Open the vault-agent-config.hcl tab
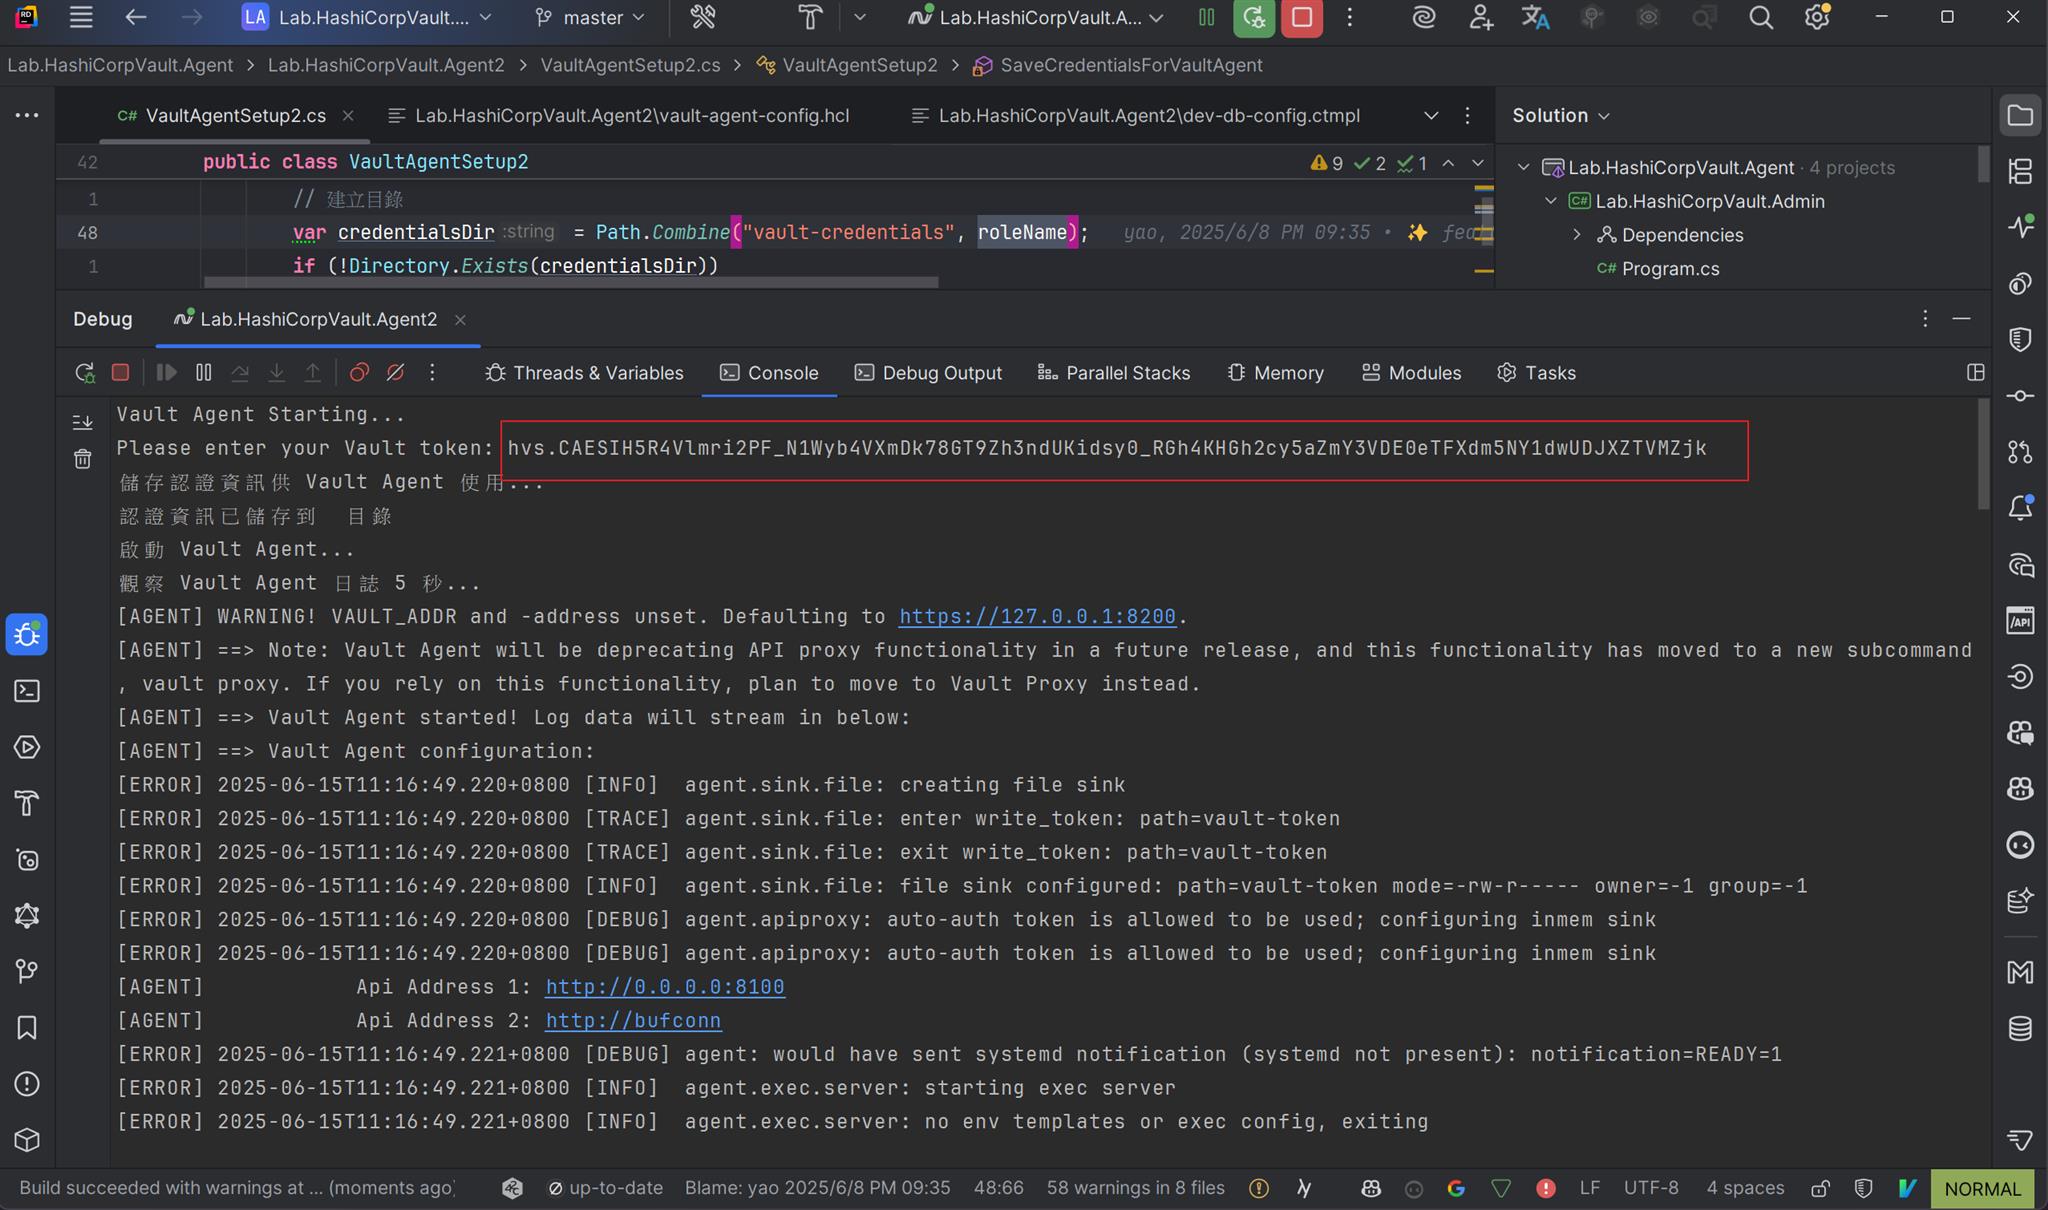Screen dimensions: 2048x1210 [619, 115]
